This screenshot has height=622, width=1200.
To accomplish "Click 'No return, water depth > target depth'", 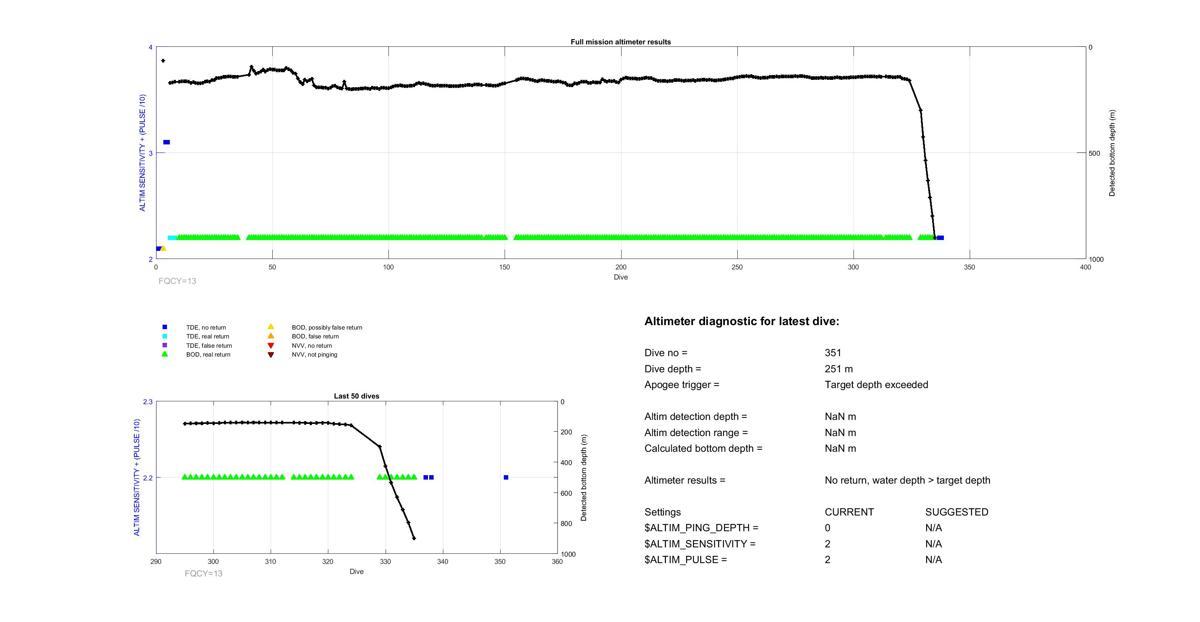I will tap(908, 481).
